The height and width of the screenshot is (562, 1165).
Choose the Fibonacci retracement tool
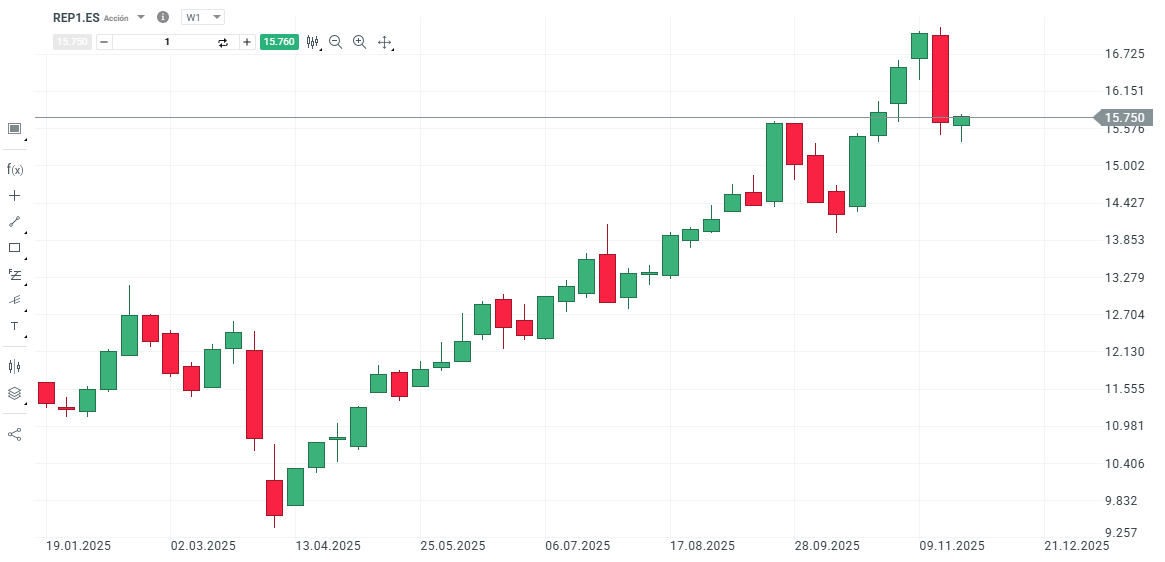point(15,274)
